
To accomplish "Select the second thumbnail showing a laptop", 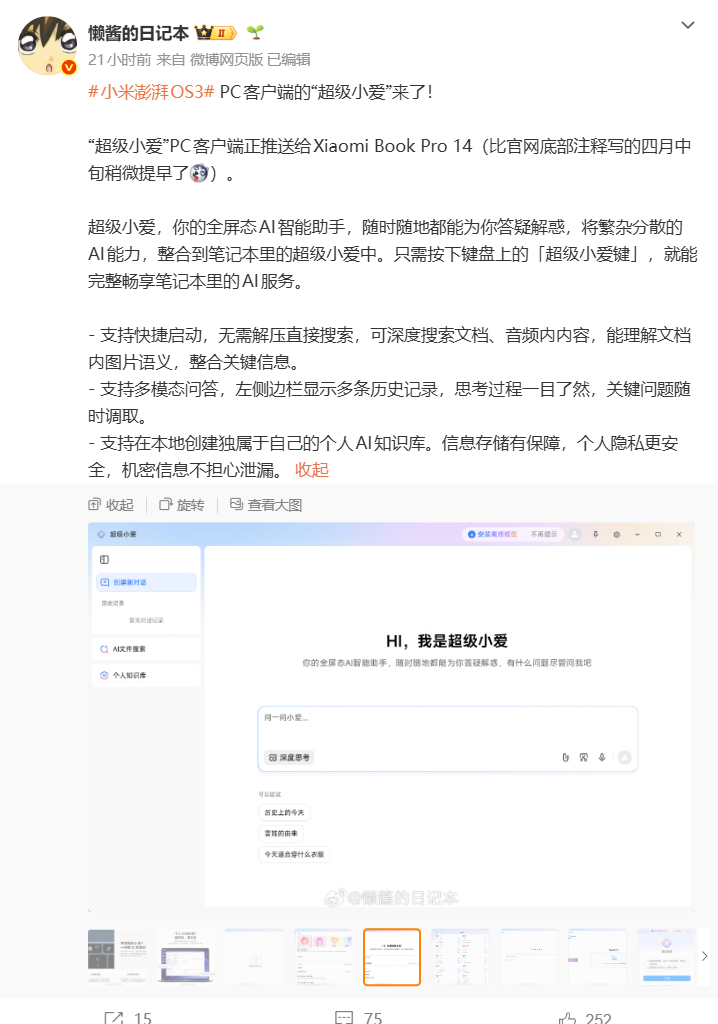I will pyautogui.click(x=186, y=957).
